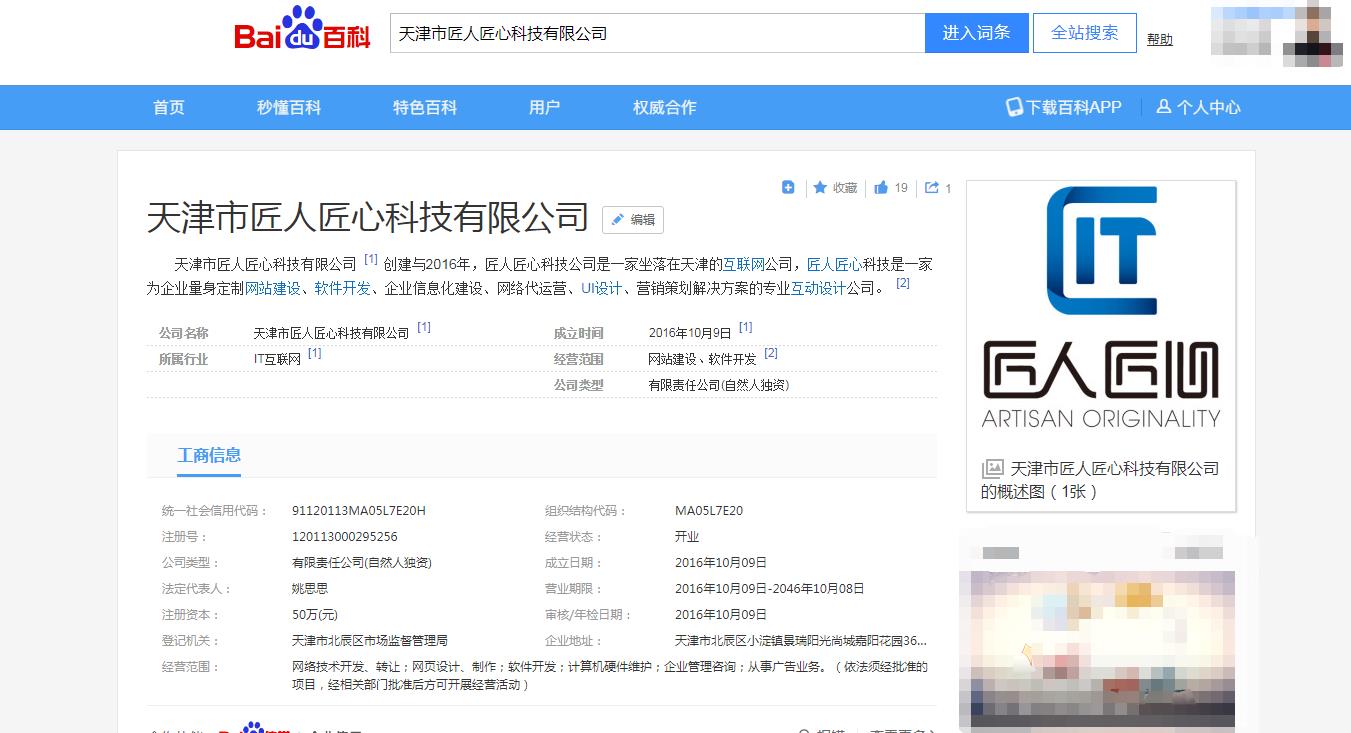Open 概述图(1张) gallery link

(1100, 480)
